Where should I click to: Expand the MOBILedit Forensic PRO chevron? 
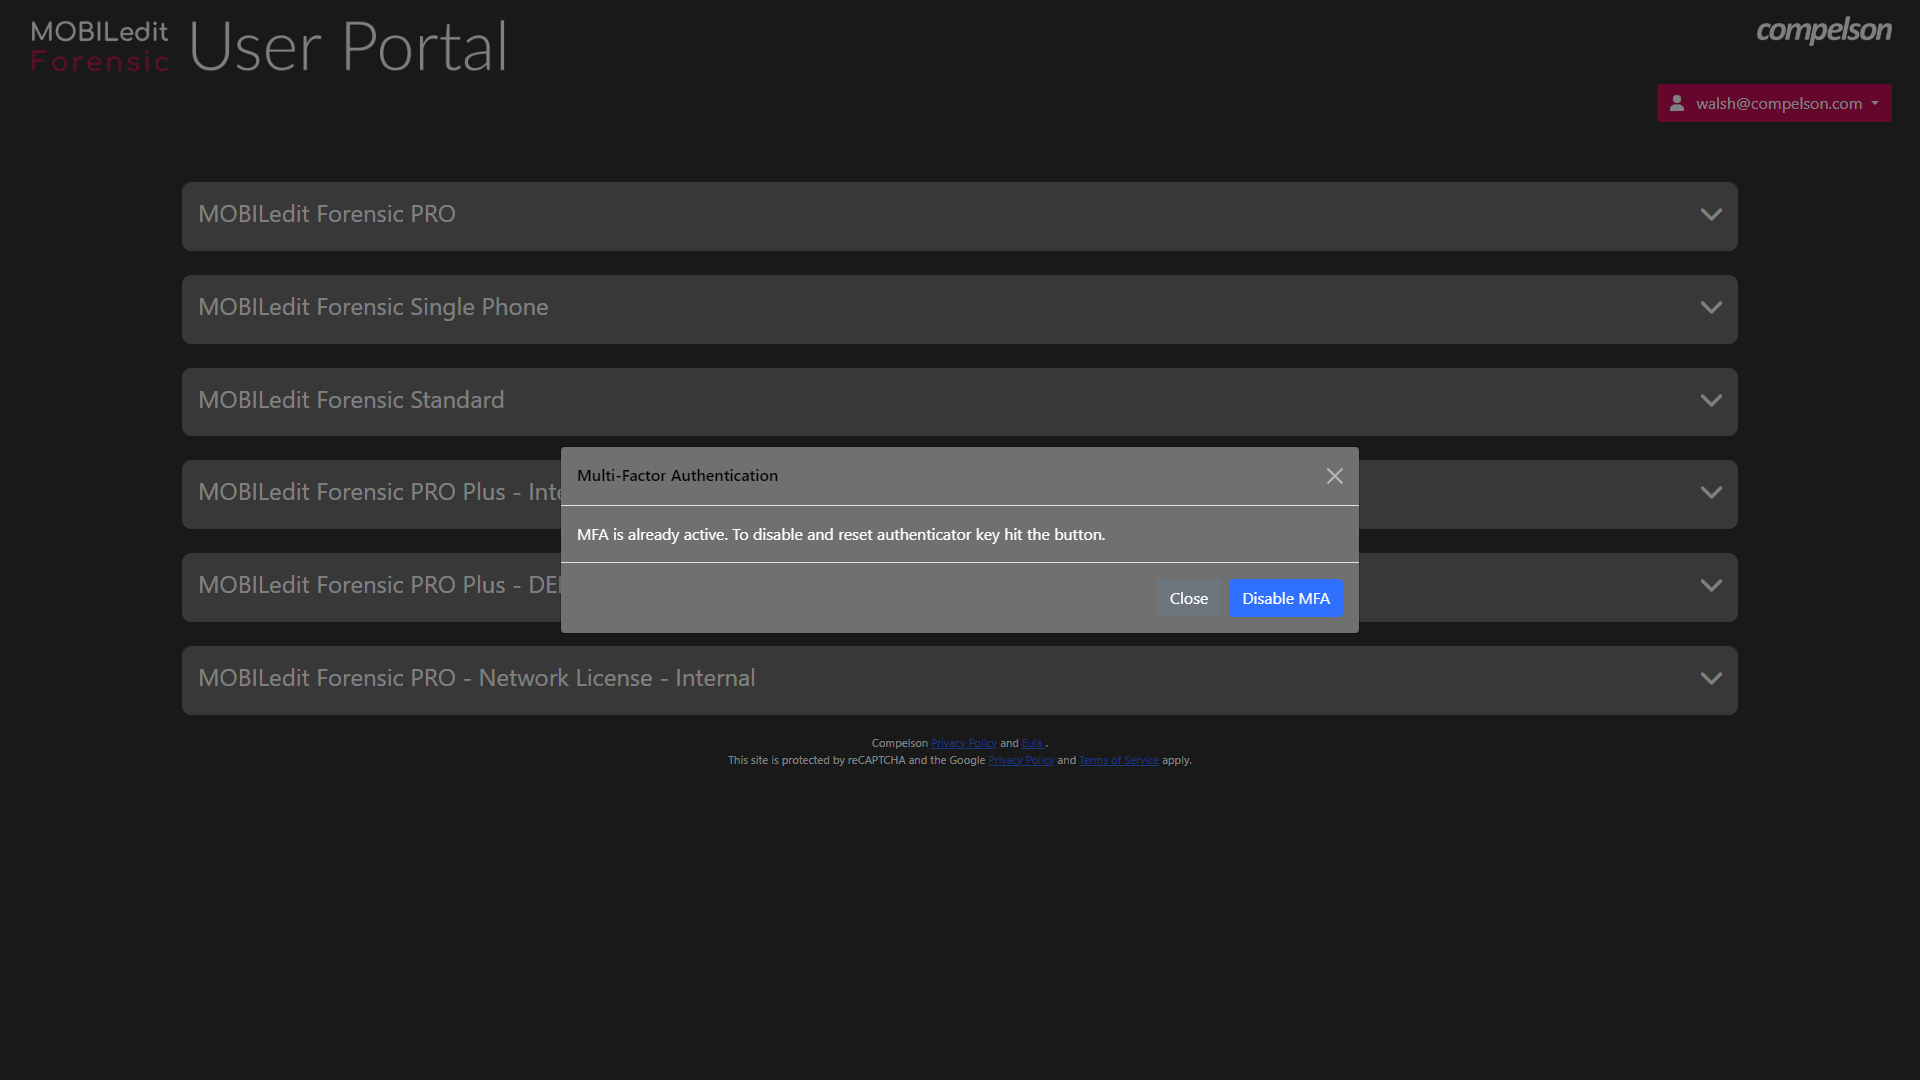1711,215
